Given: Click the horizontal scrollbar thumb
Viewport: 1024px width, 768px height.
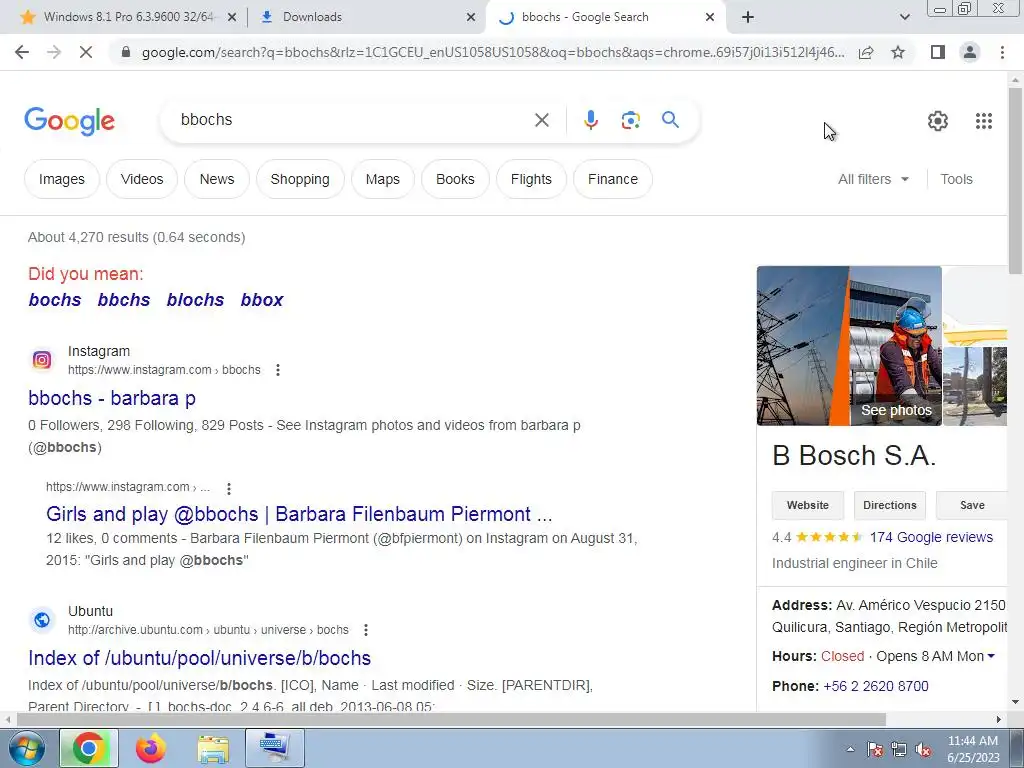Looking at the screenshot, I should [451, 720].
